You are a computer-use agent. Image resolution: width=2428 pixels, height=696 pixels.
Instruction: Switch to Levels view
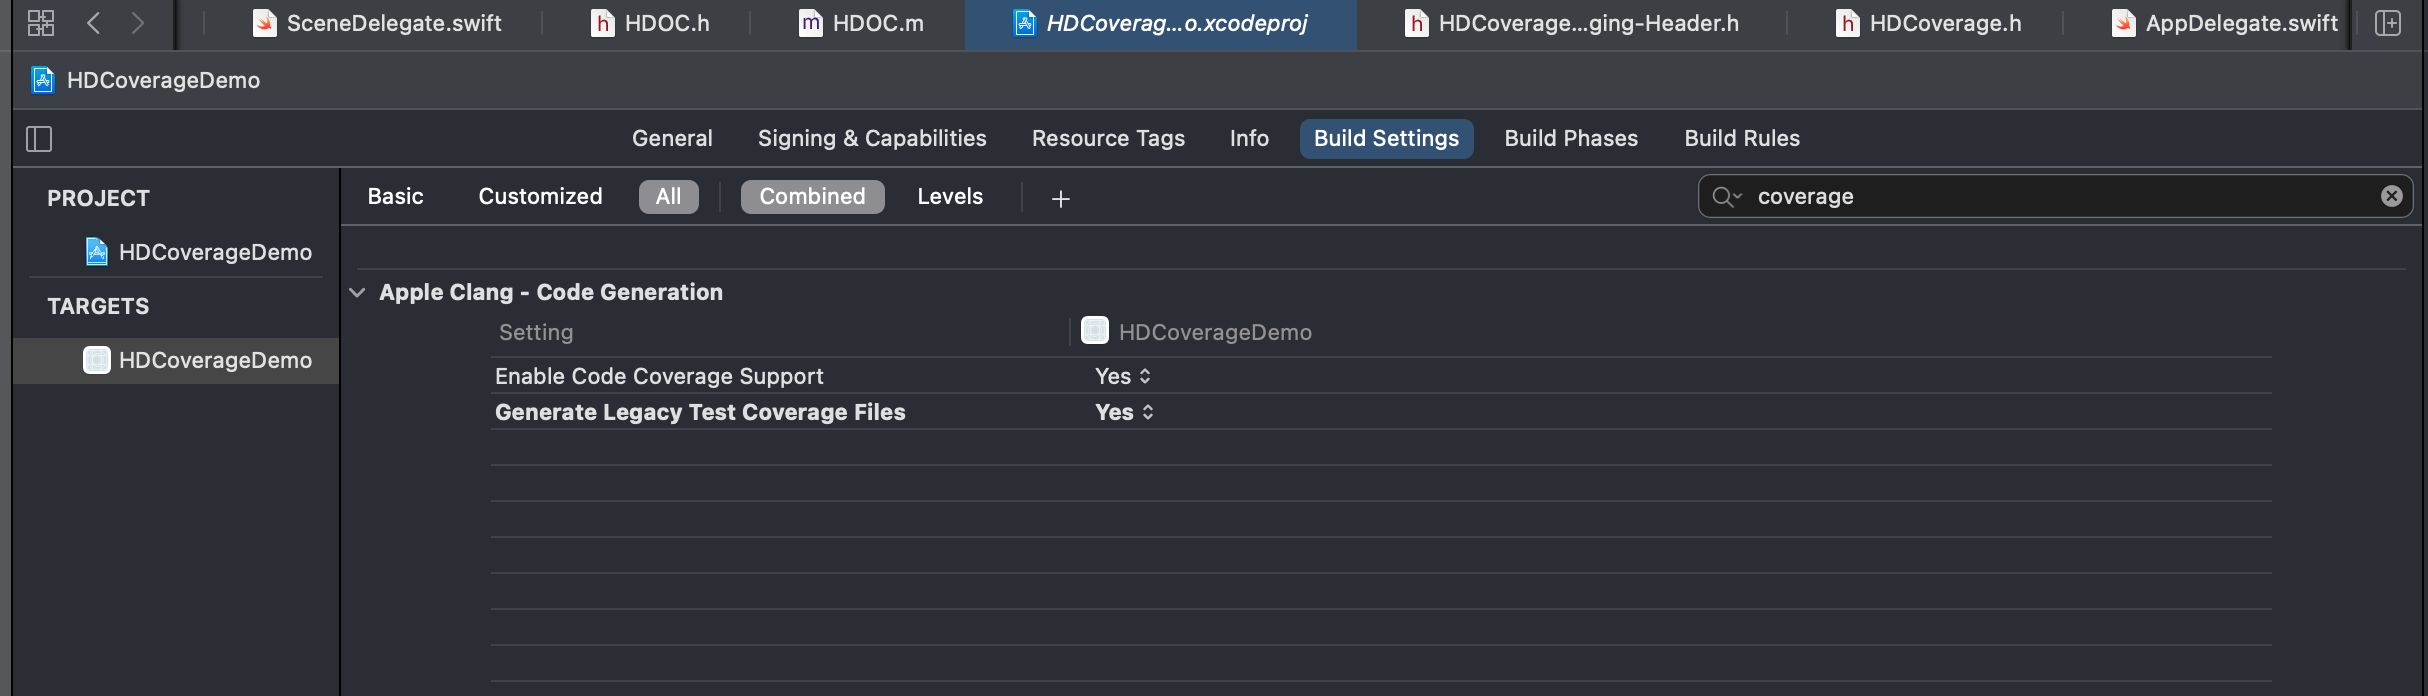950,197
